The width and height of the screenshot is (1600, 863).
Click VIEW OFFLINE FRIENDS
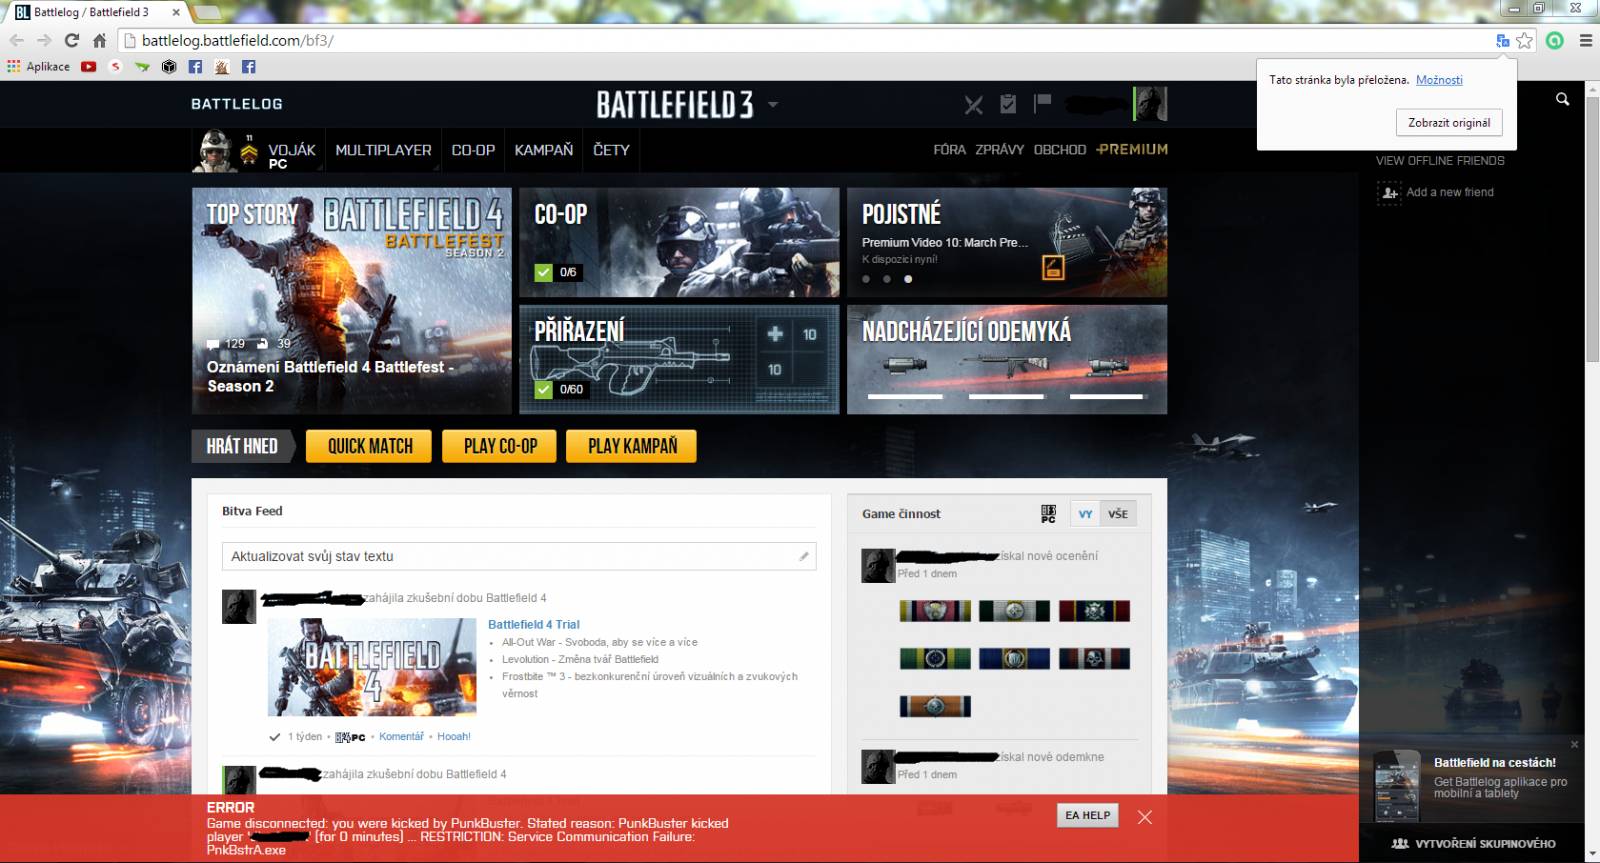(1439, 161)
